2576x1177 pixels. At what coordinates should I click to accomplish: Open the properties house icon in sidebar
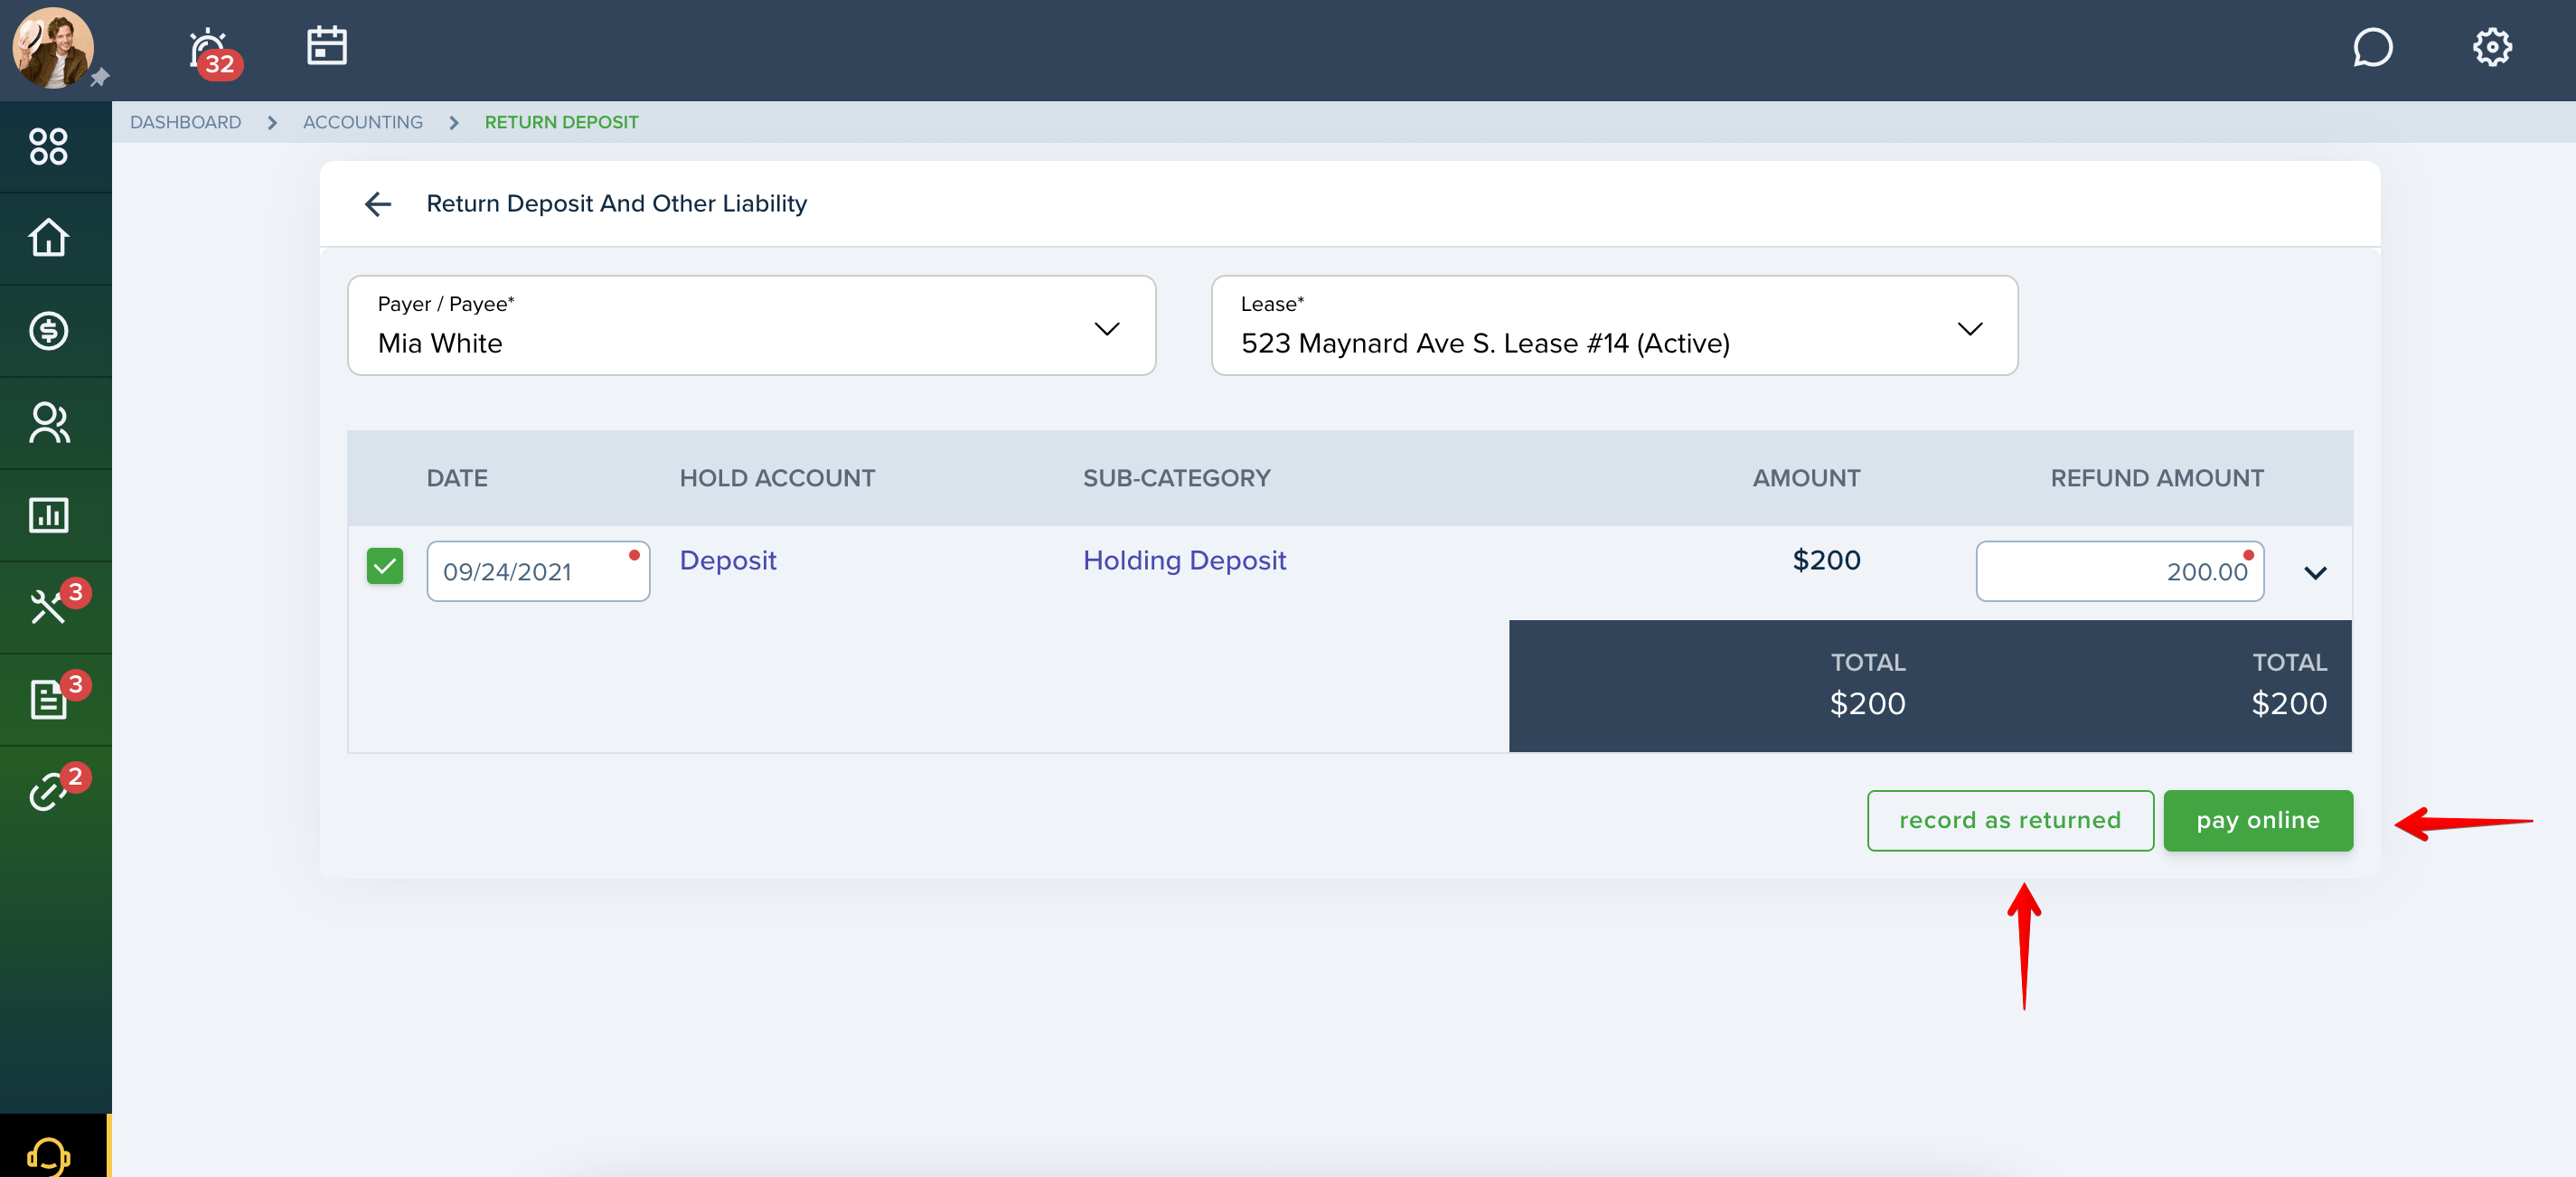pyautogui.click(x=48, y=238)
